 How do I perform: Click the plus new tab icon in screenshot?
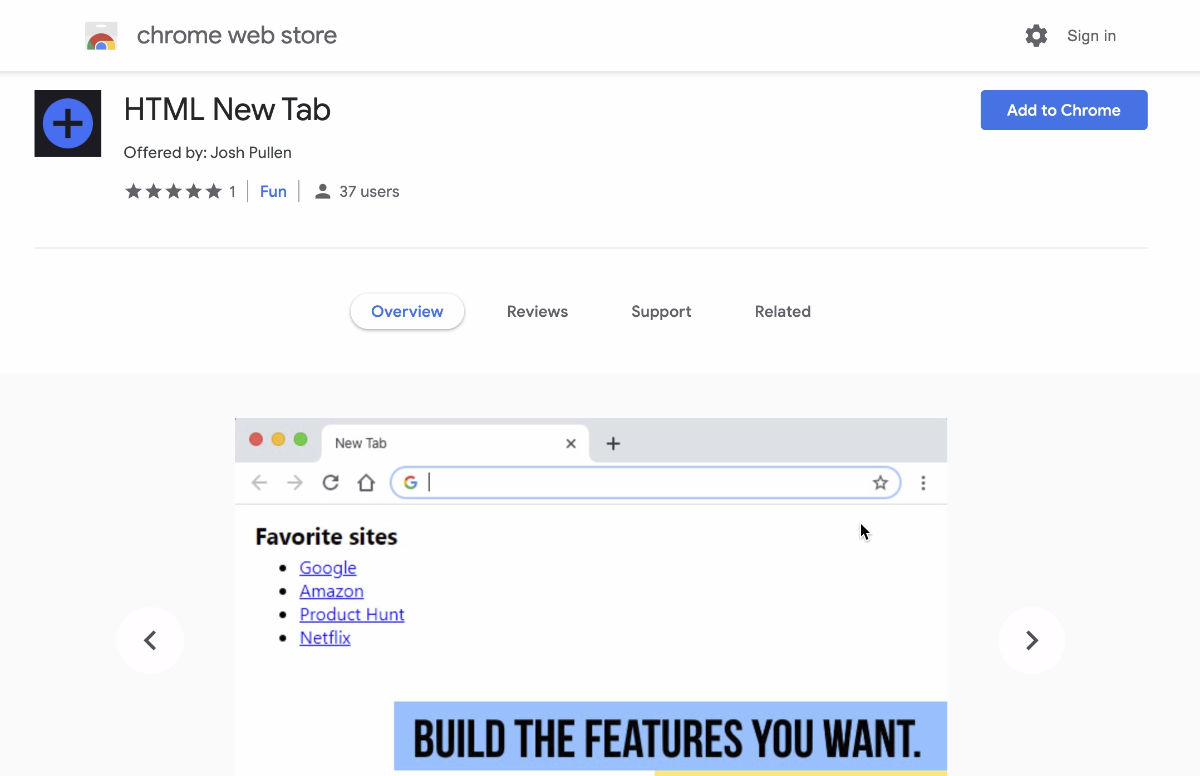tap(613, 443)
